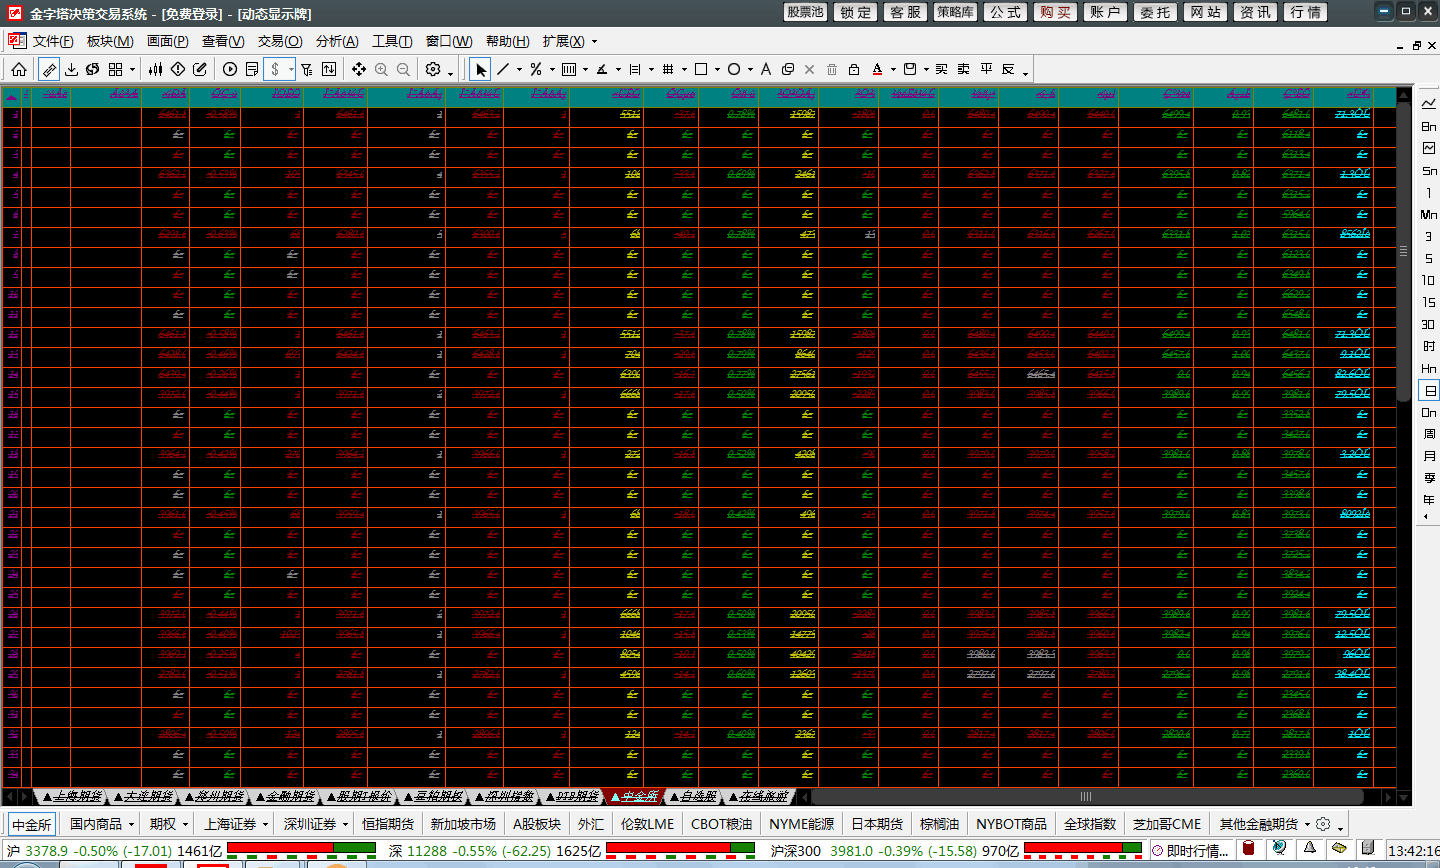
Task: Click the zoom out magnifier
Action: [403, 69]
